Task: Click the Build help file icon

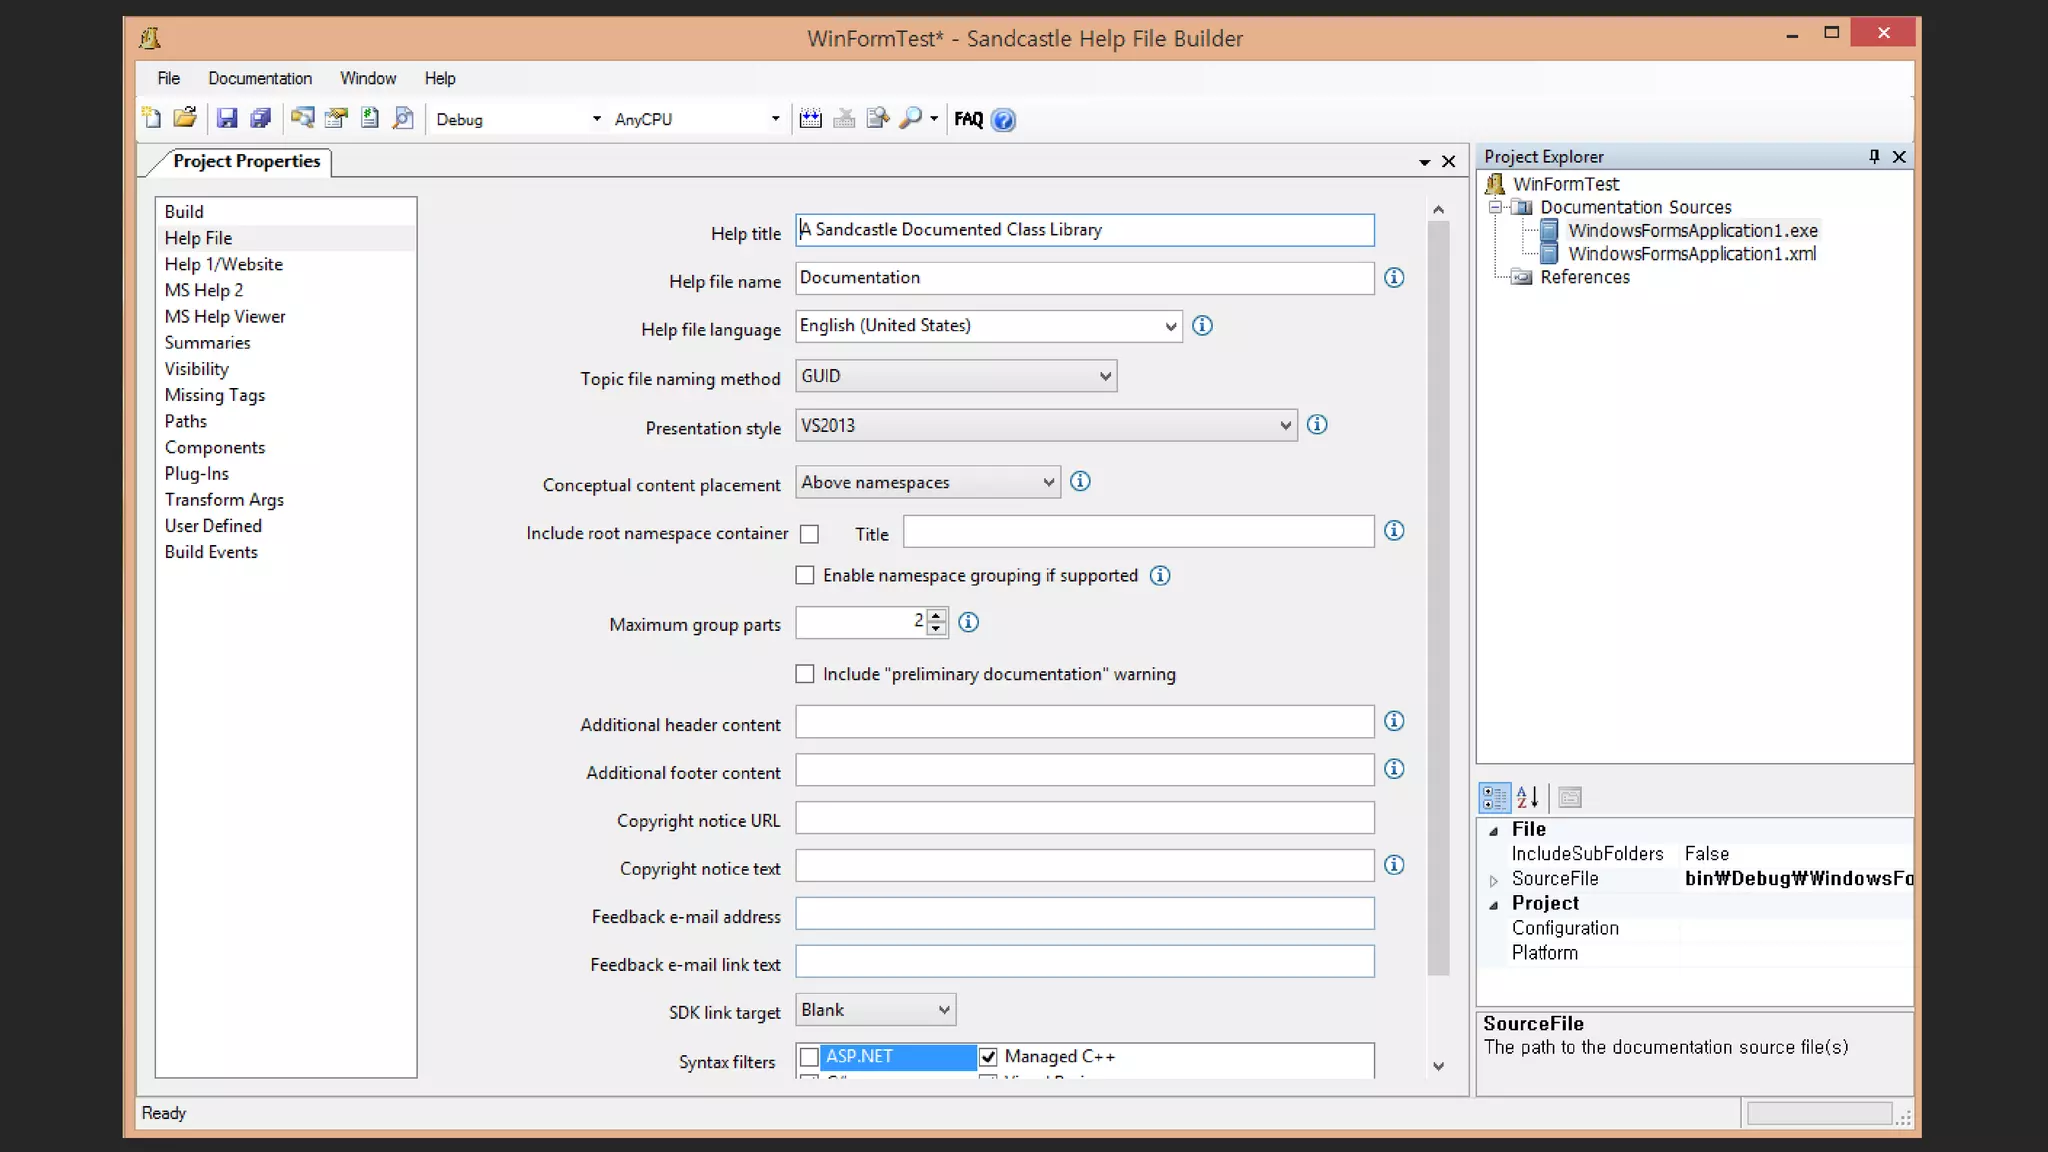Action: coord(811,118)
